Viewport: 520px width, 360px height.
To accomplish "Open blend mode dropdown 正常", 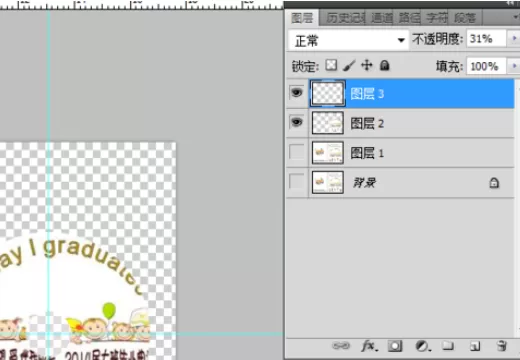I will [349, 40].
